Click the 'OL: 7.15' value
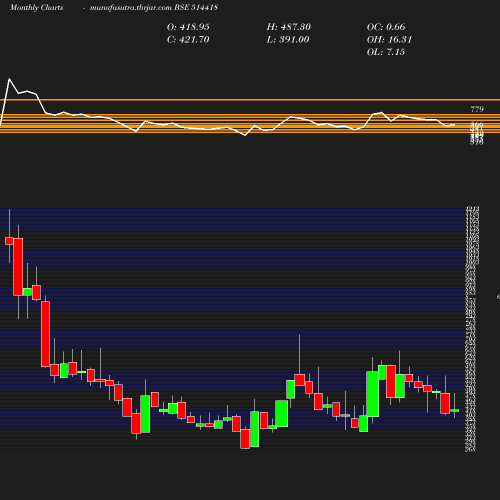Image resolution: width=500 pixels, height=500 pixels. point(386,52)
